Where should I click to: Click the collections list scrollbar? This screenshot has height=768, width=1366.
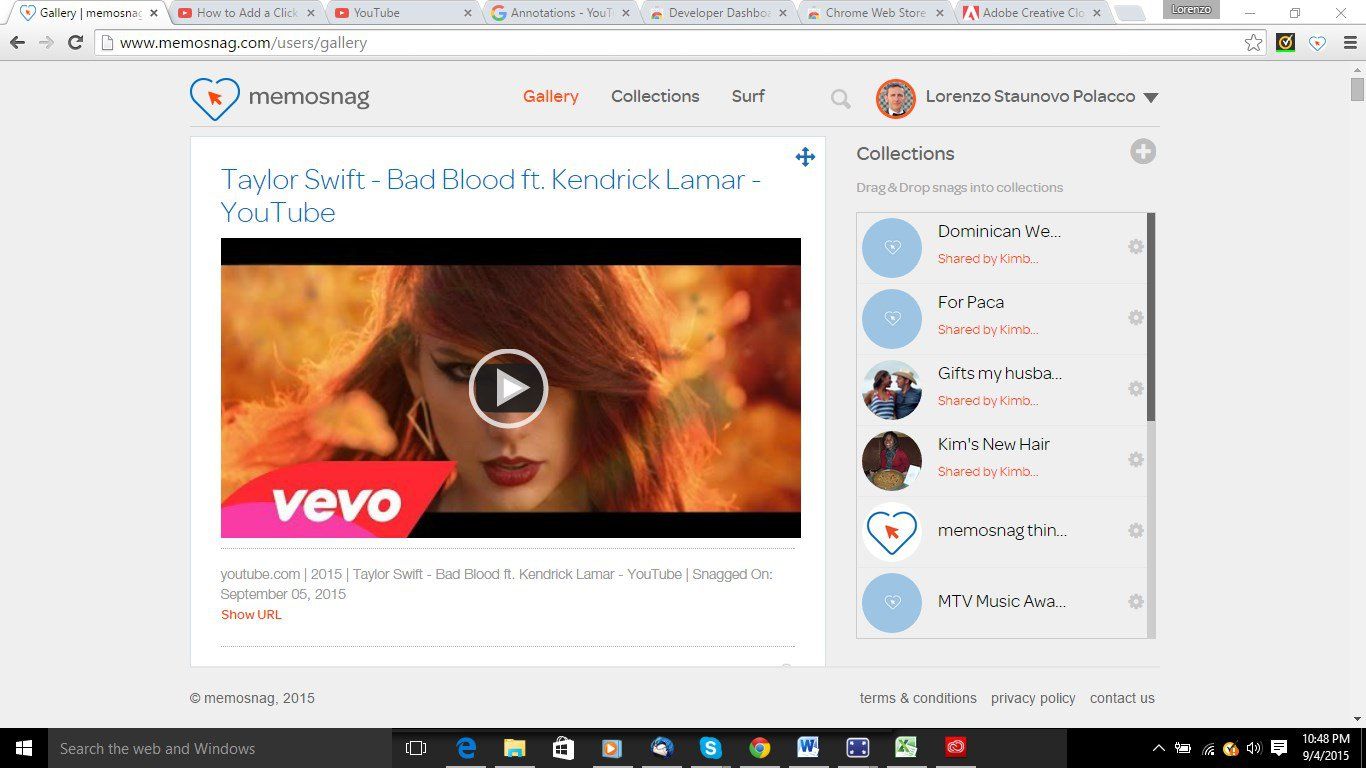[x=1151, y=316]
